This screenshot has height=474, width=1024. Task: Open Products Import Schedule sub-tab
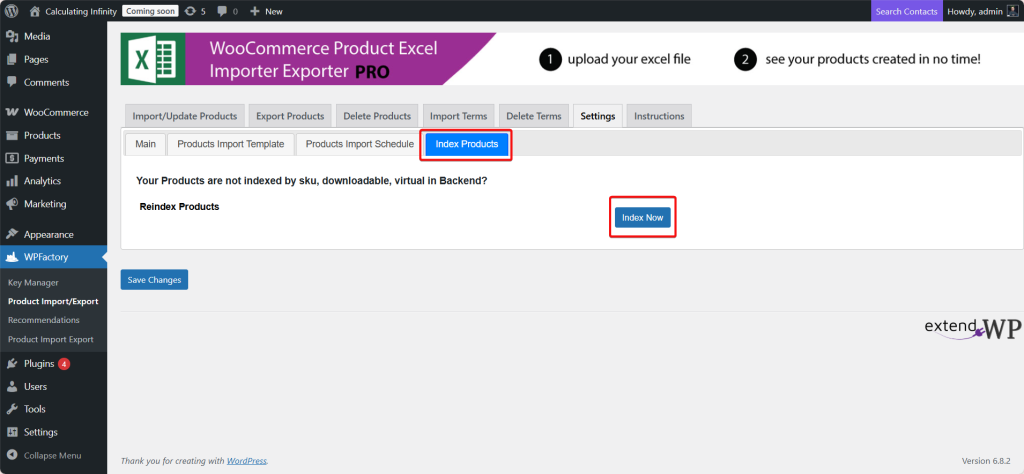(x=360, y=144)
